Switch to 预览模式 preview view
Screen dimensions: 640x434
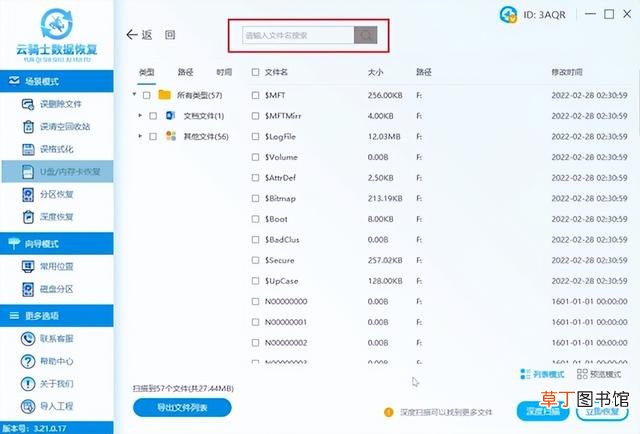599,374
